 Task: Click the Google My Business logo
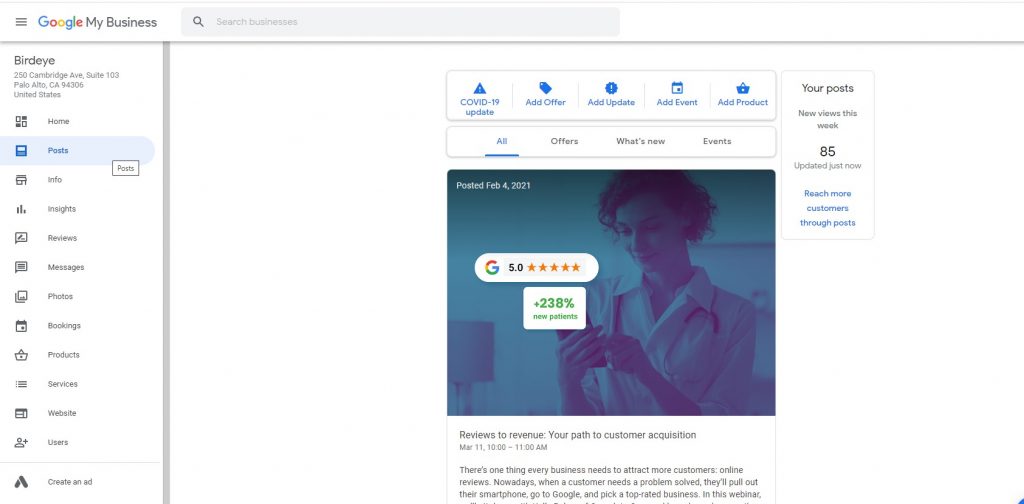coord(97,22)
